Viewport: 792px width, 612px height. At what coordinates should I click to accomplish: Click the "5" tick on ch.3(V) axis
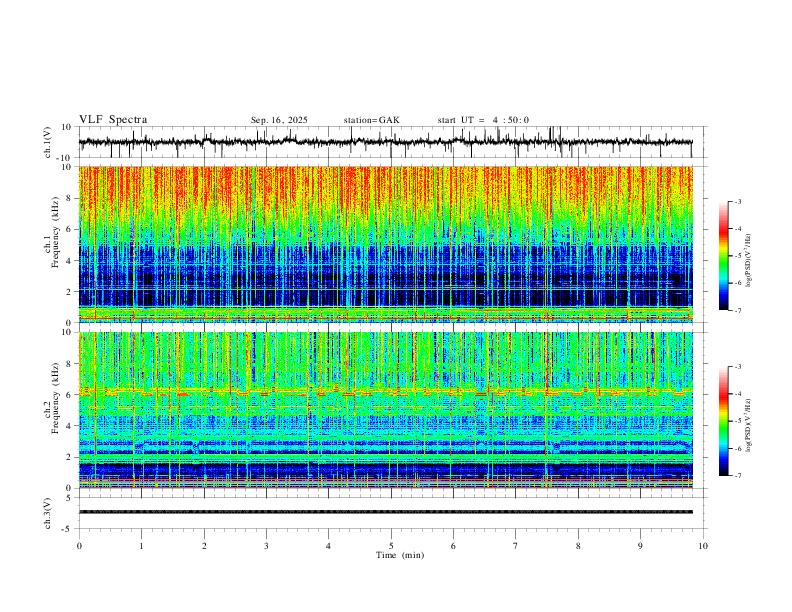click(69, 498)
